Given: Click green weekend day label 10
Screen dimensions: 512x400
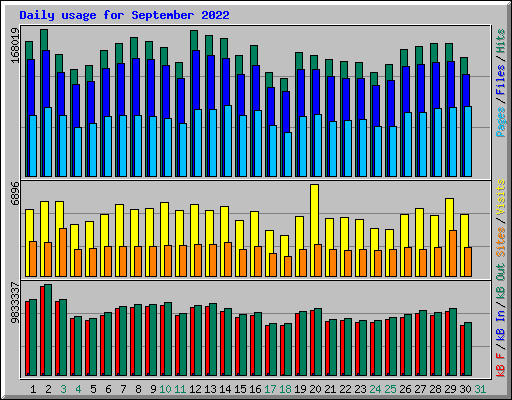Looking at the screenshot, I should click(165, 389).
